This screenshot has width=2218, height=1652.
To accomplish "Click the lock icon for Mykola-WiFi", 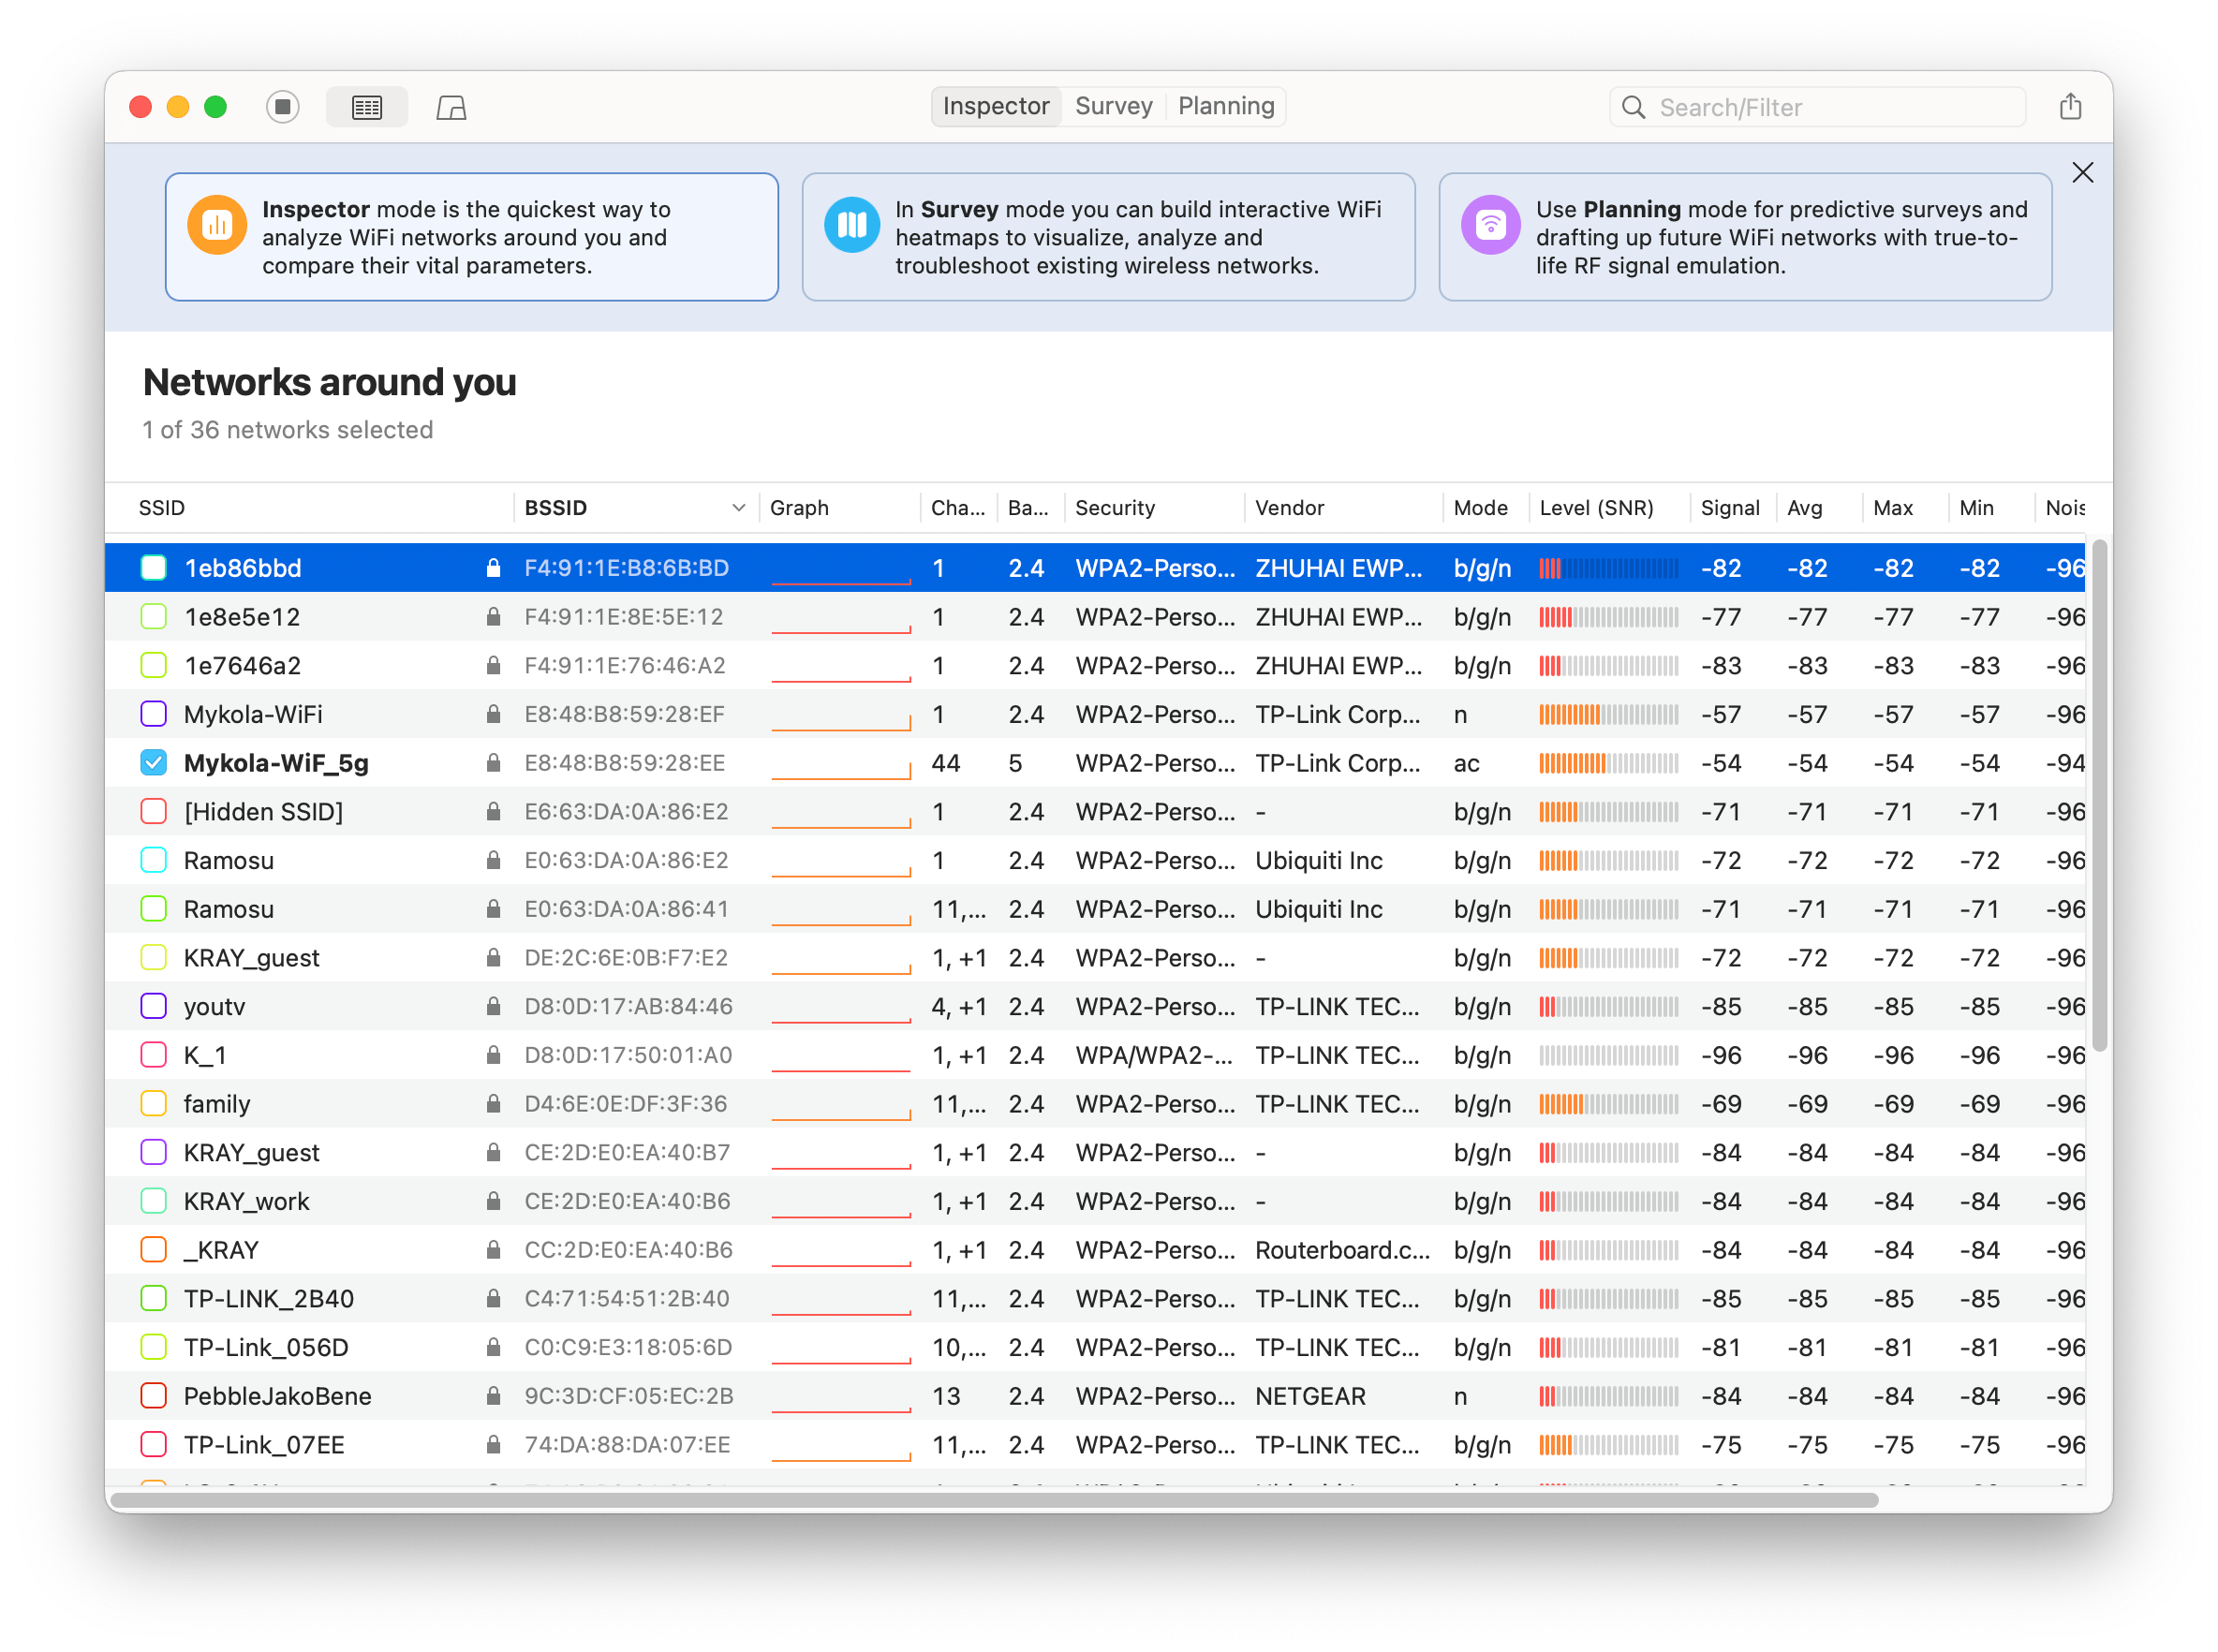I will coord(493,715).
